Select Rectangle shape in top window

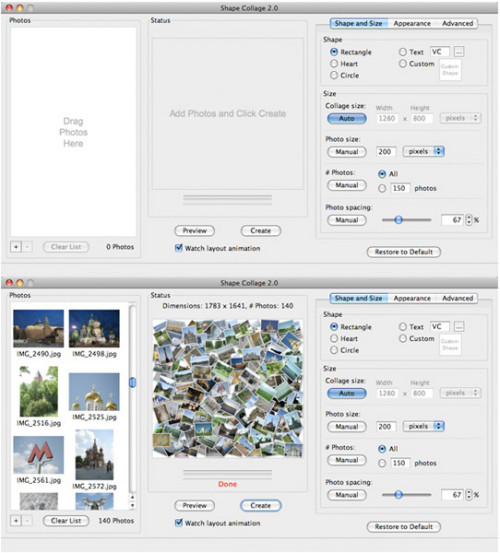click(334, 52)
